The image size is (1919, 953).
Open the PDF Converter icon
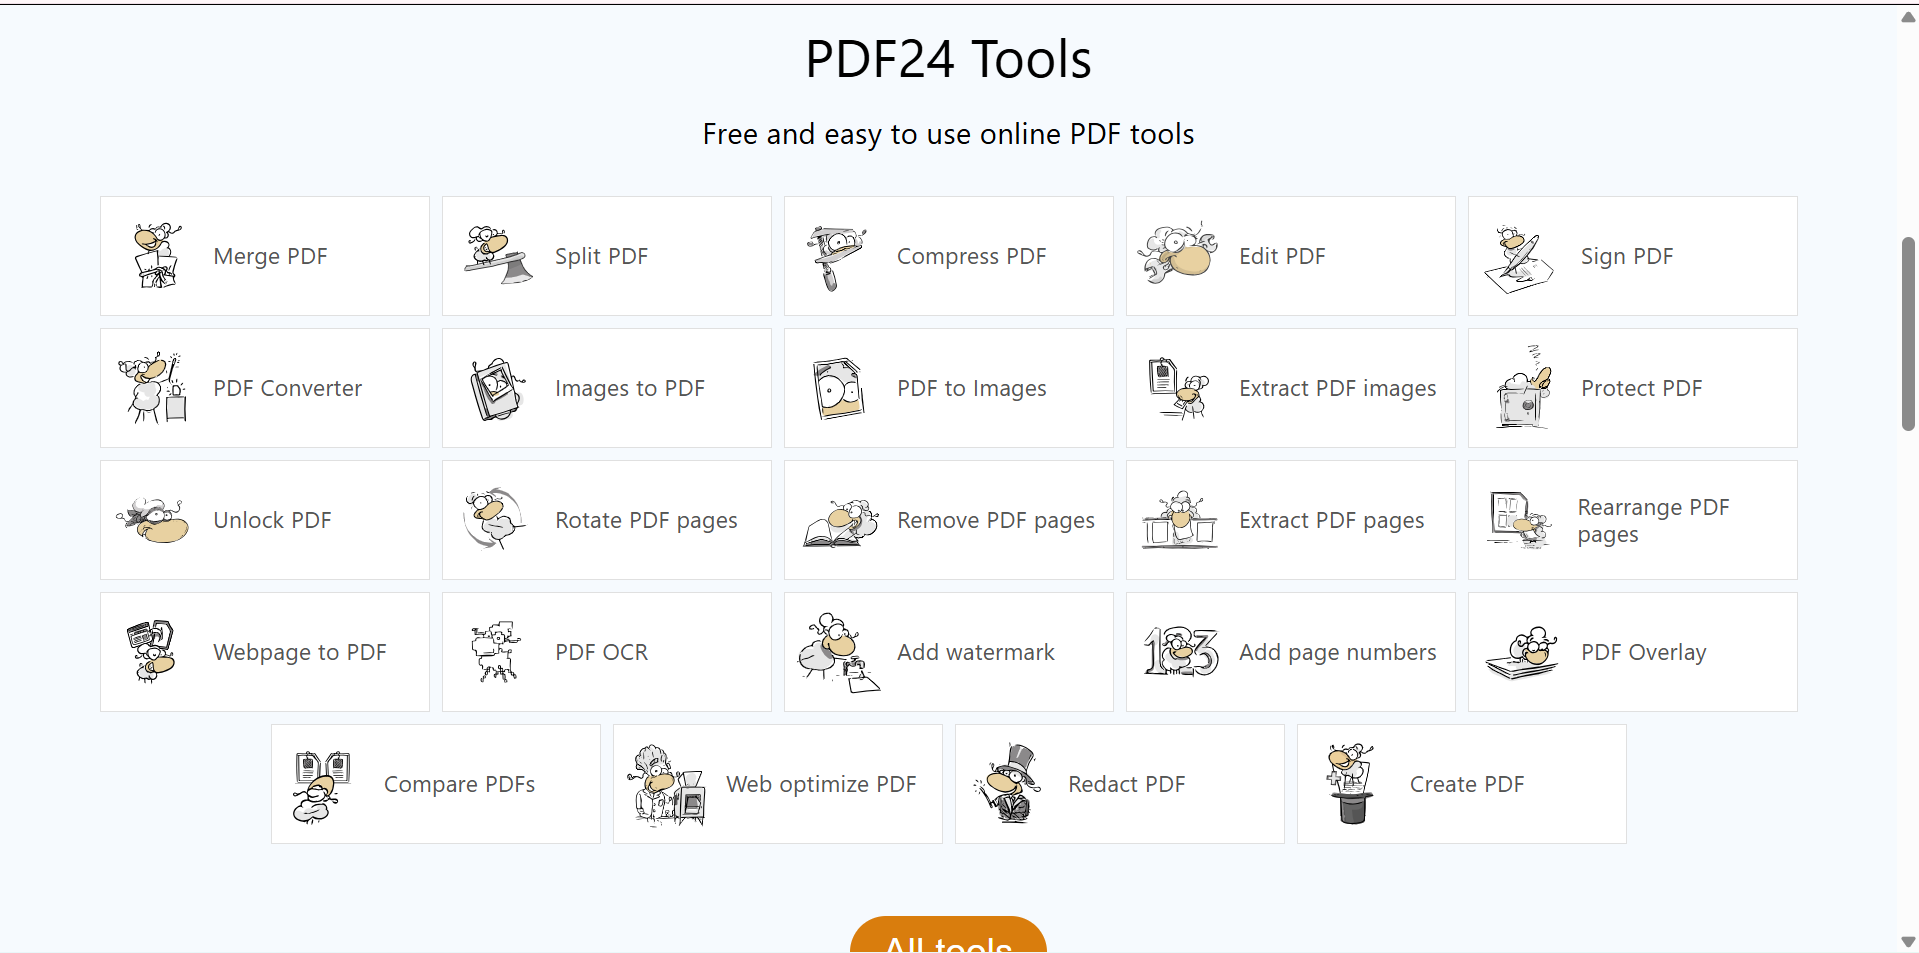[x=153, y=388]
